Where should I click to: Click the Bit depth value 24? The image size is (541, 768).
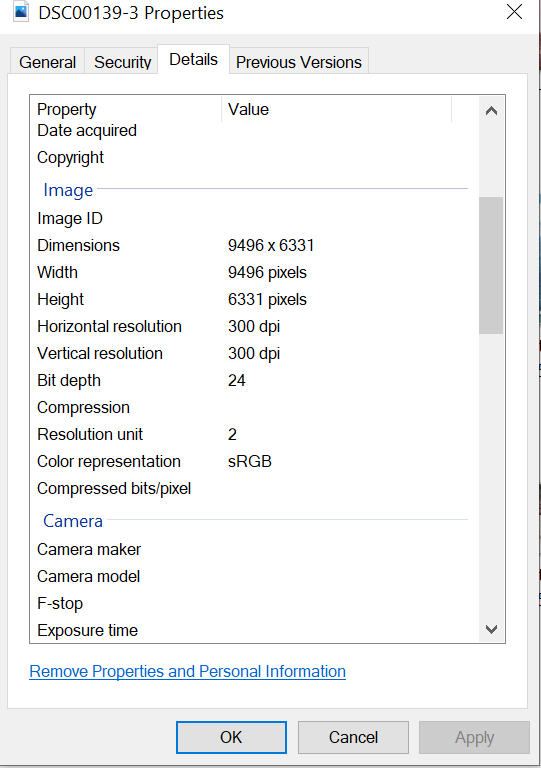click(236, 380)
